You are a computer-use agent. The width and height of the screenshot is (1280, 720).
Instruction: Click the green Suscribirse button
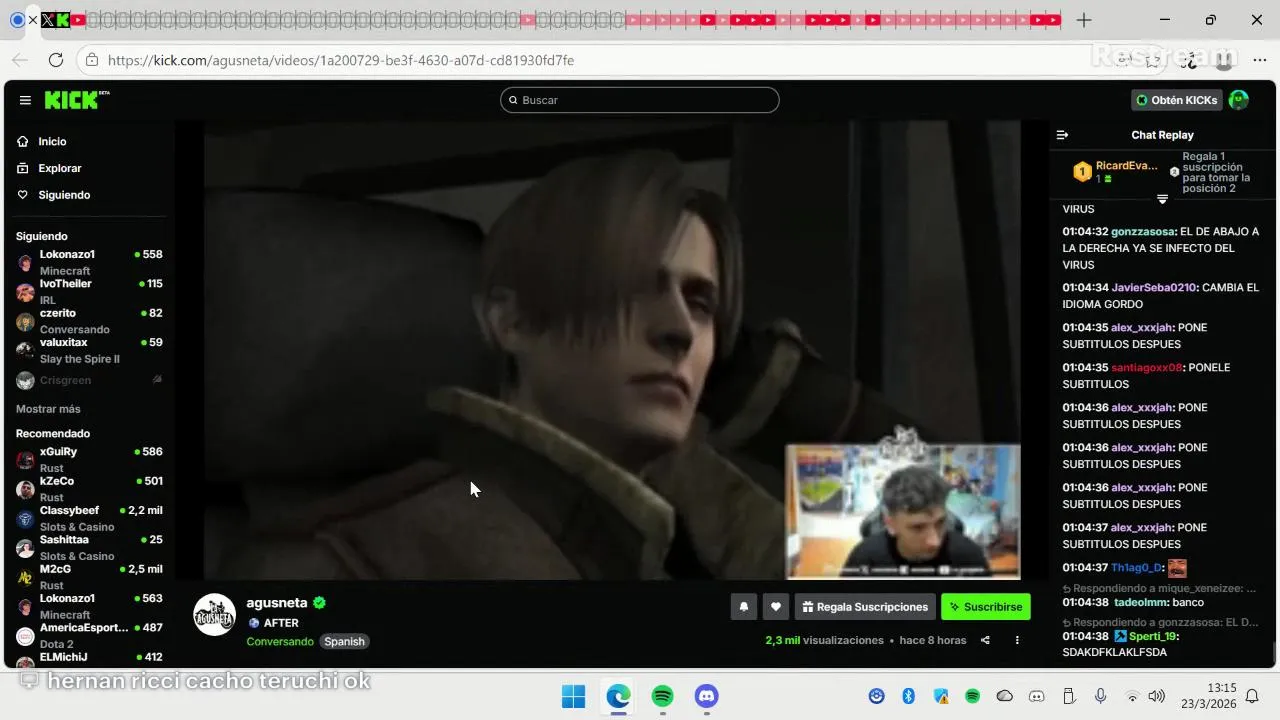pyautogui.click(x=986, y=606)
